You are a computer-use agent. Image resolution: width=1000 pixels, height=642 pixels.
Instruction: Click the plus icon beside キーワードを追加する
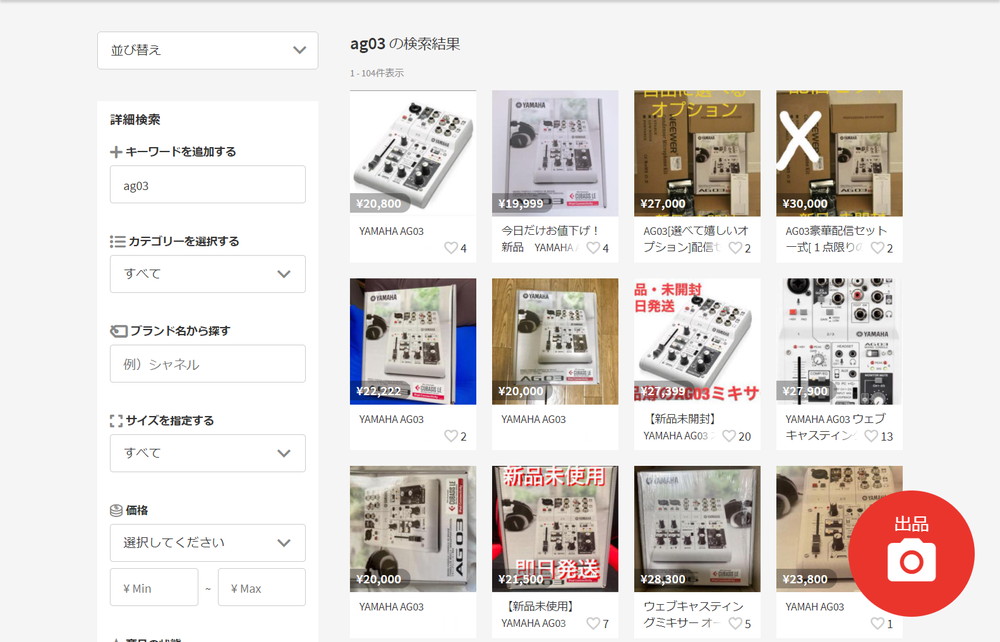(x=116, y=152)
